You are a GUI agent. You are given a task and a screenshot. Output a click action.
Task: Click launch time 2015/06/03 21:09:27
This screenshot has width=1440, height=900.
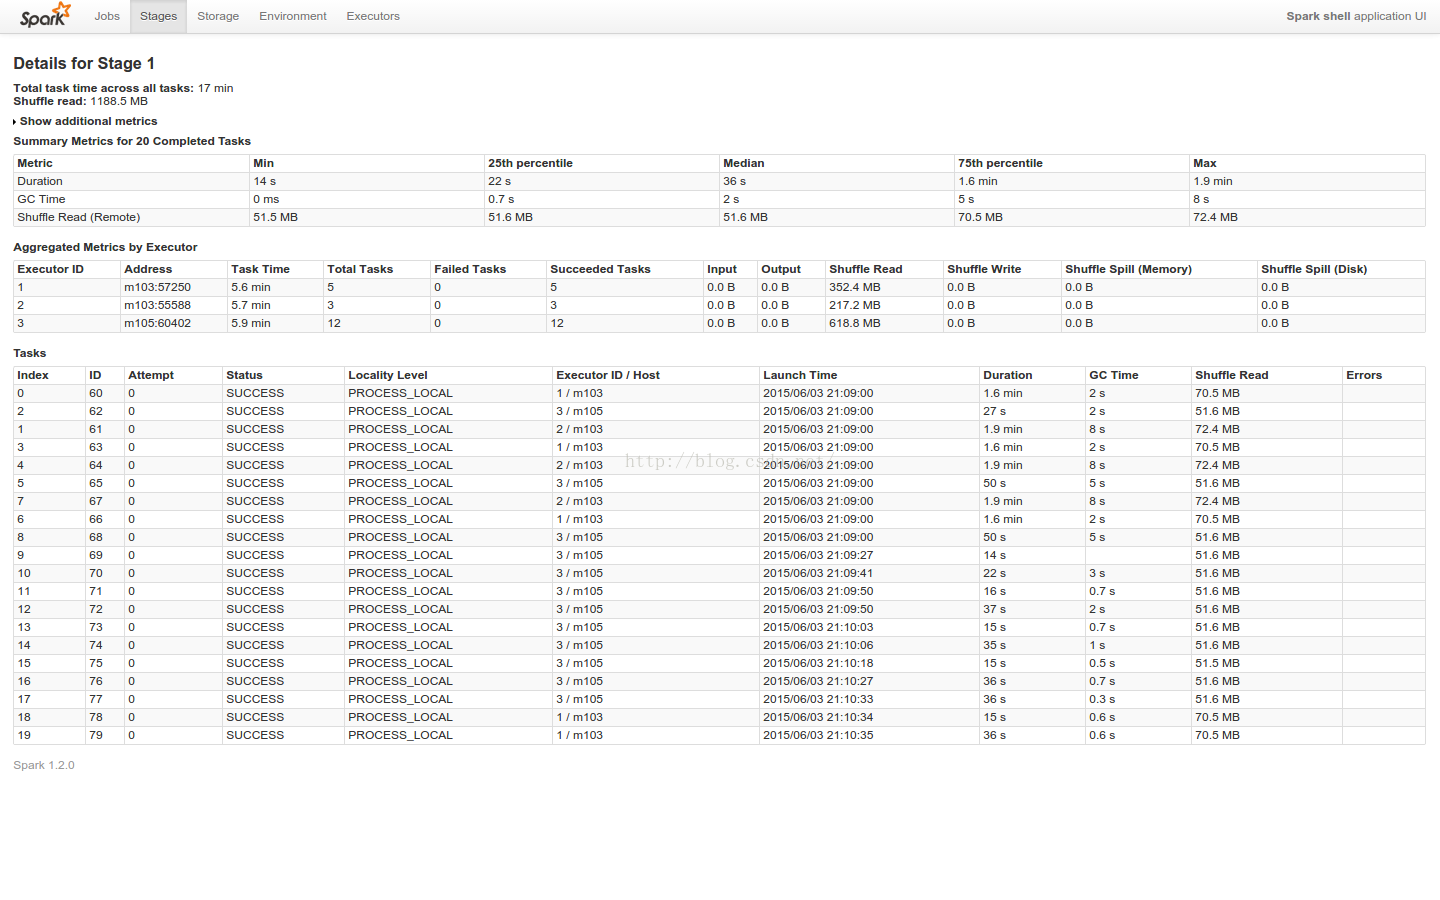coord(818,555)
